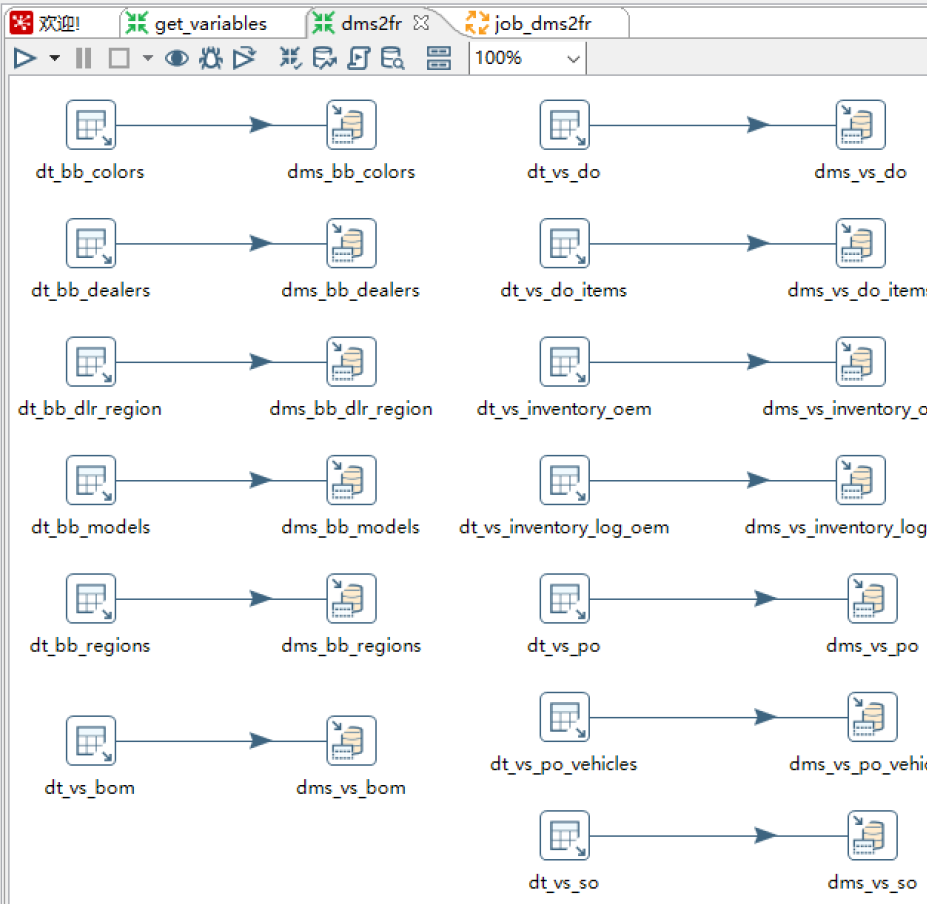
Task: Select dms_bb_dlr_region output step
Action: pos(351,361)
